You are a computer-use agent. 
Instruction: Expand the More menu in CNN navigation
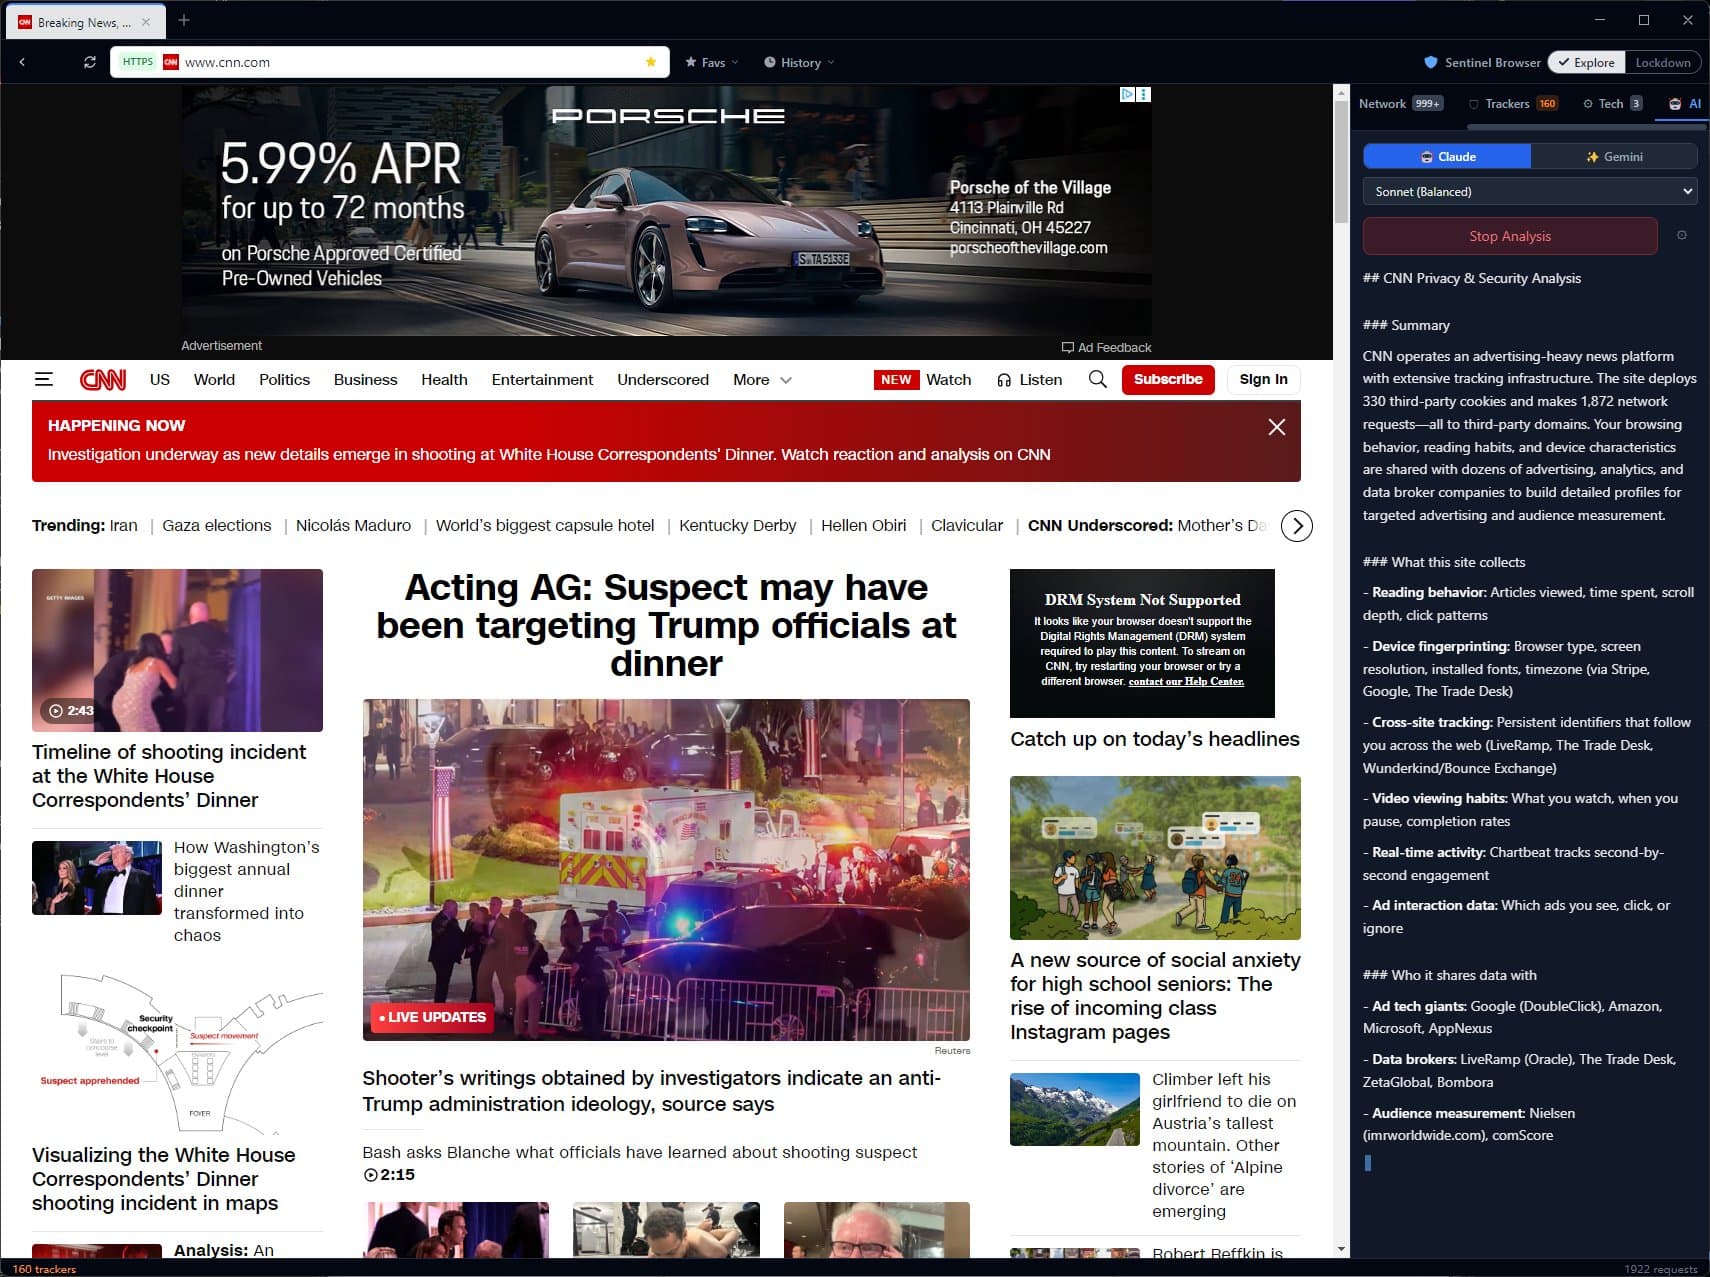pyautogui.click(x=762, y=380)
